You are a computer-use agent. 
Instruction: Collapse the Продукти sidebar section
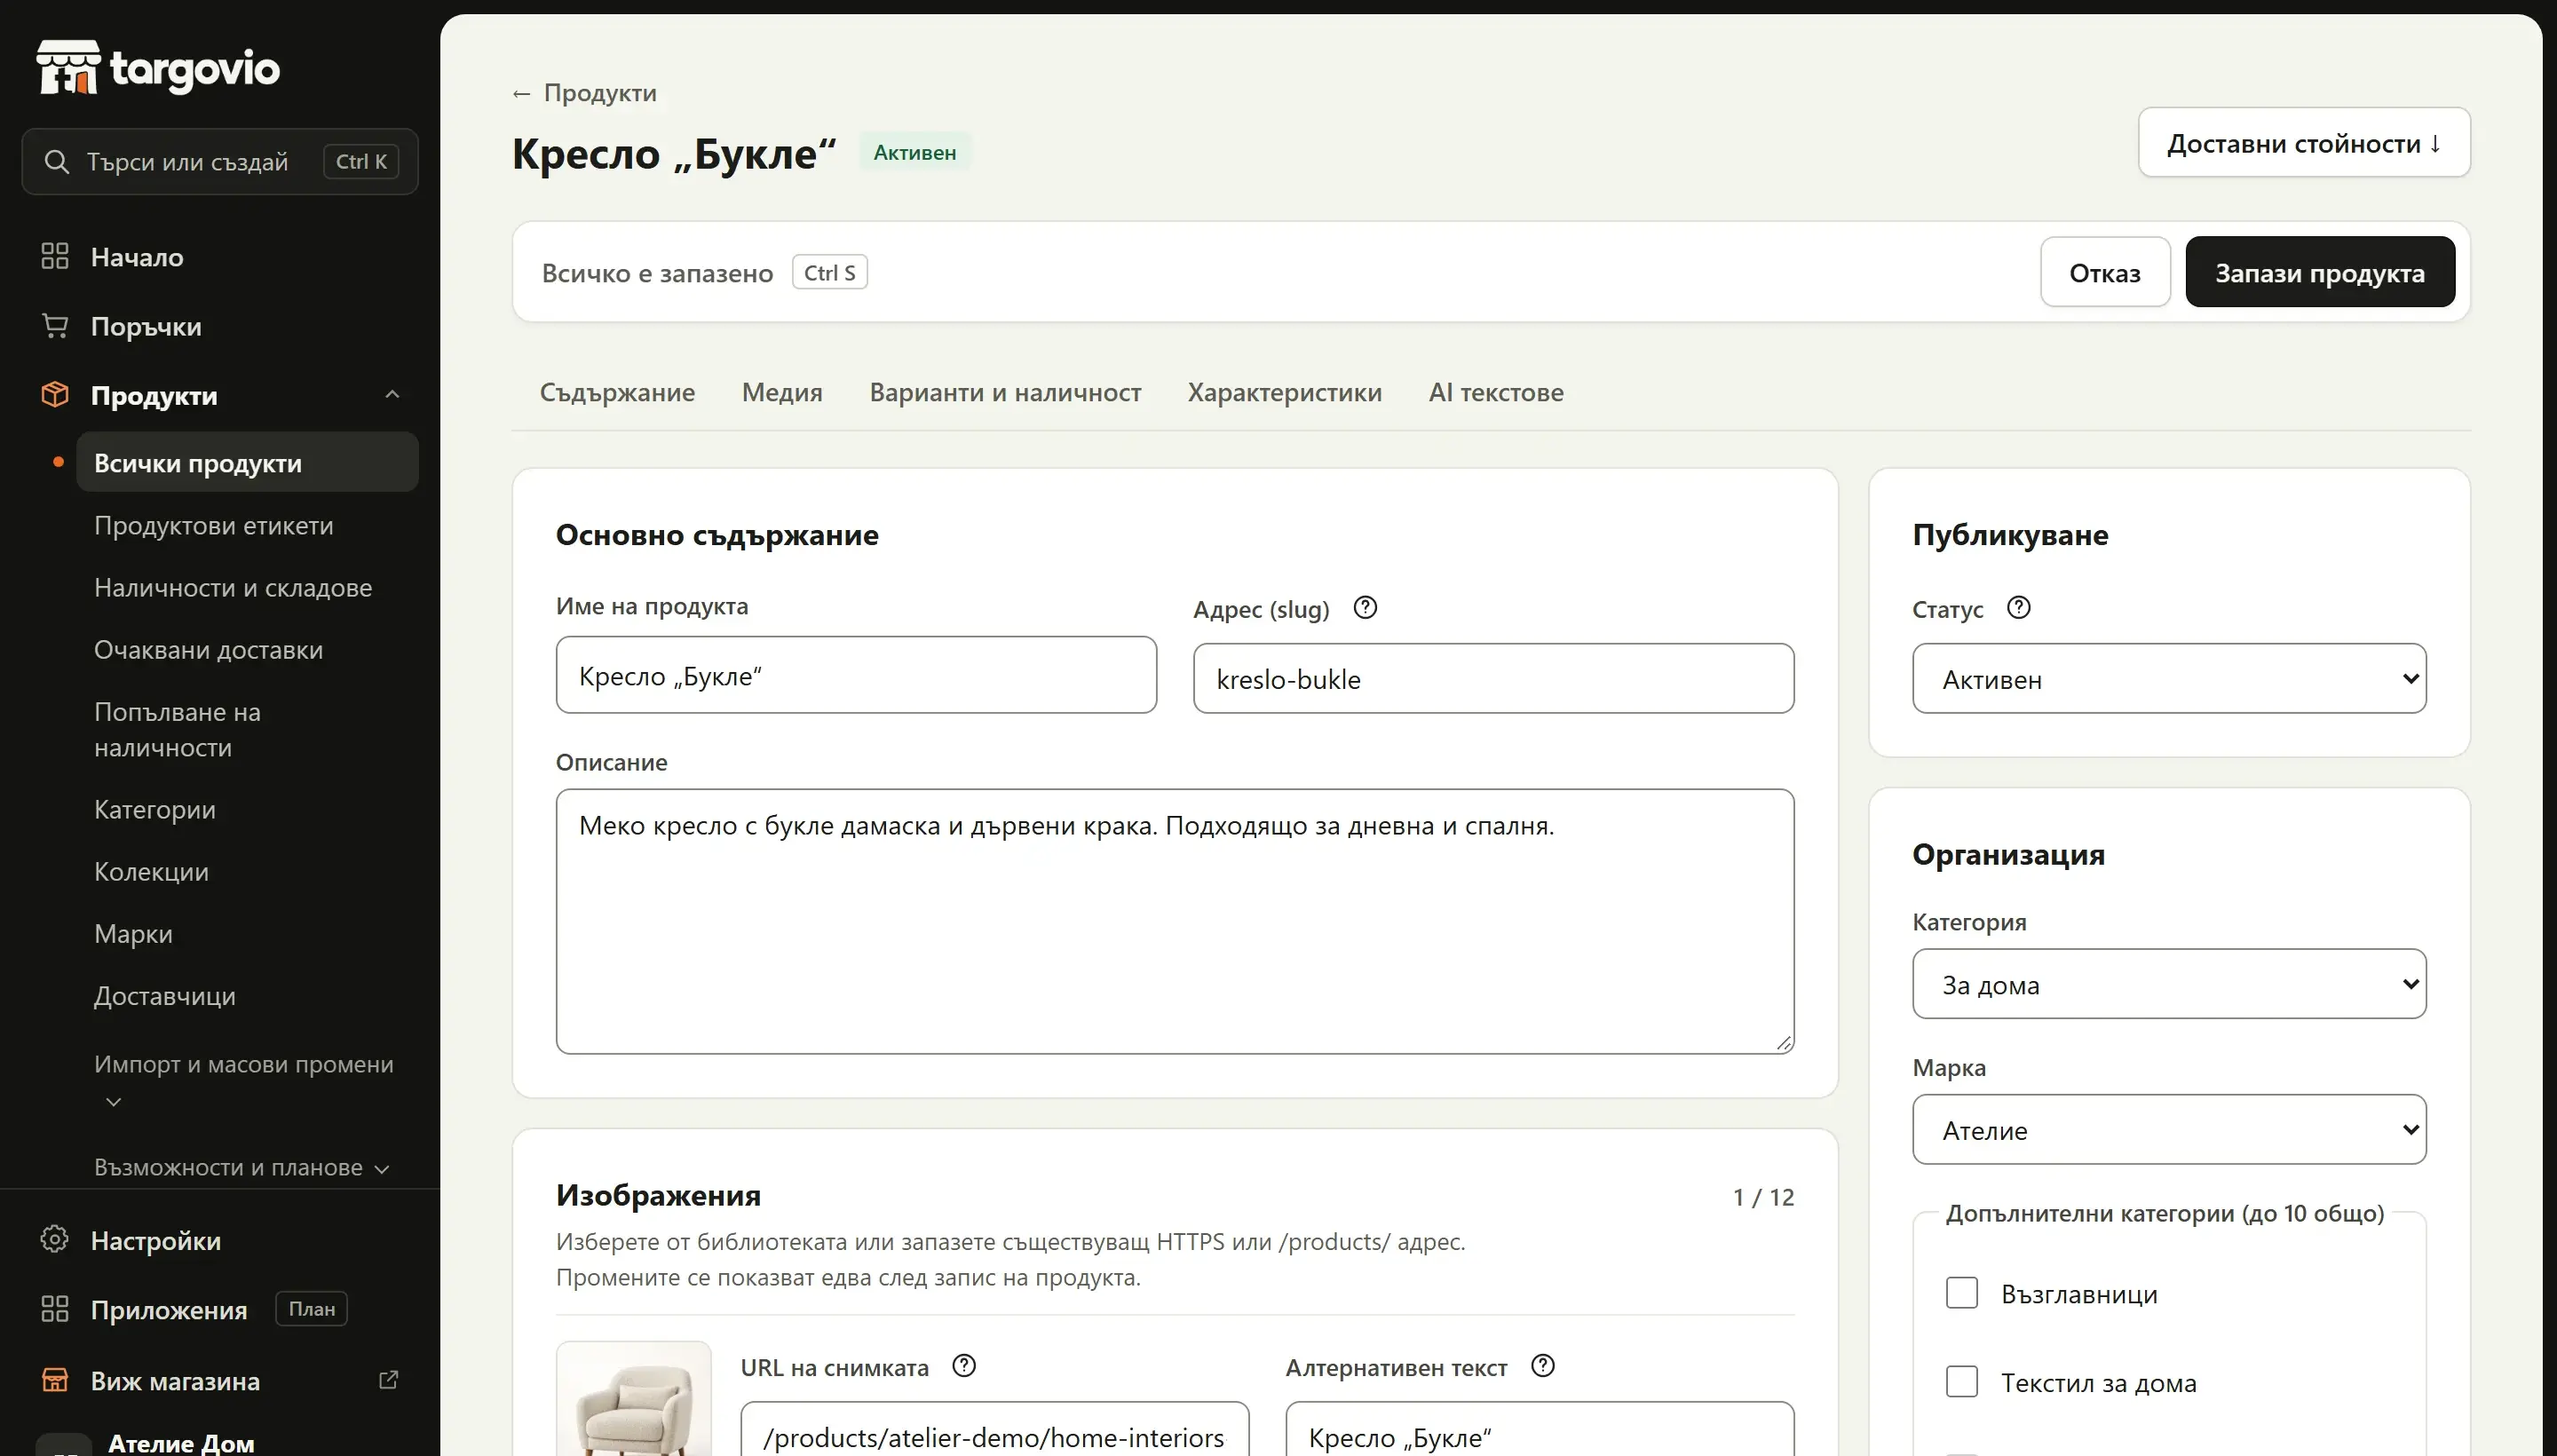(x=392, y=395)
